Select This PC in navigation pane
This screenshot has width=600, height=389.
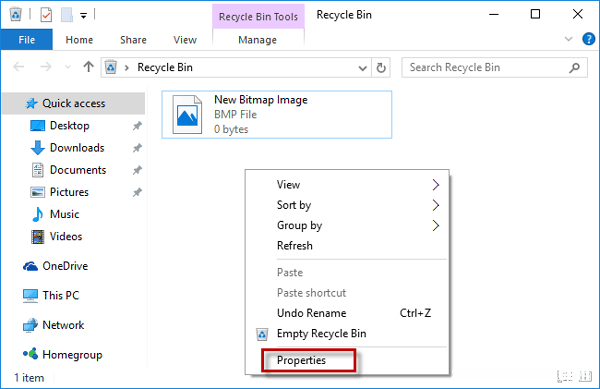[x=60, y=295]
